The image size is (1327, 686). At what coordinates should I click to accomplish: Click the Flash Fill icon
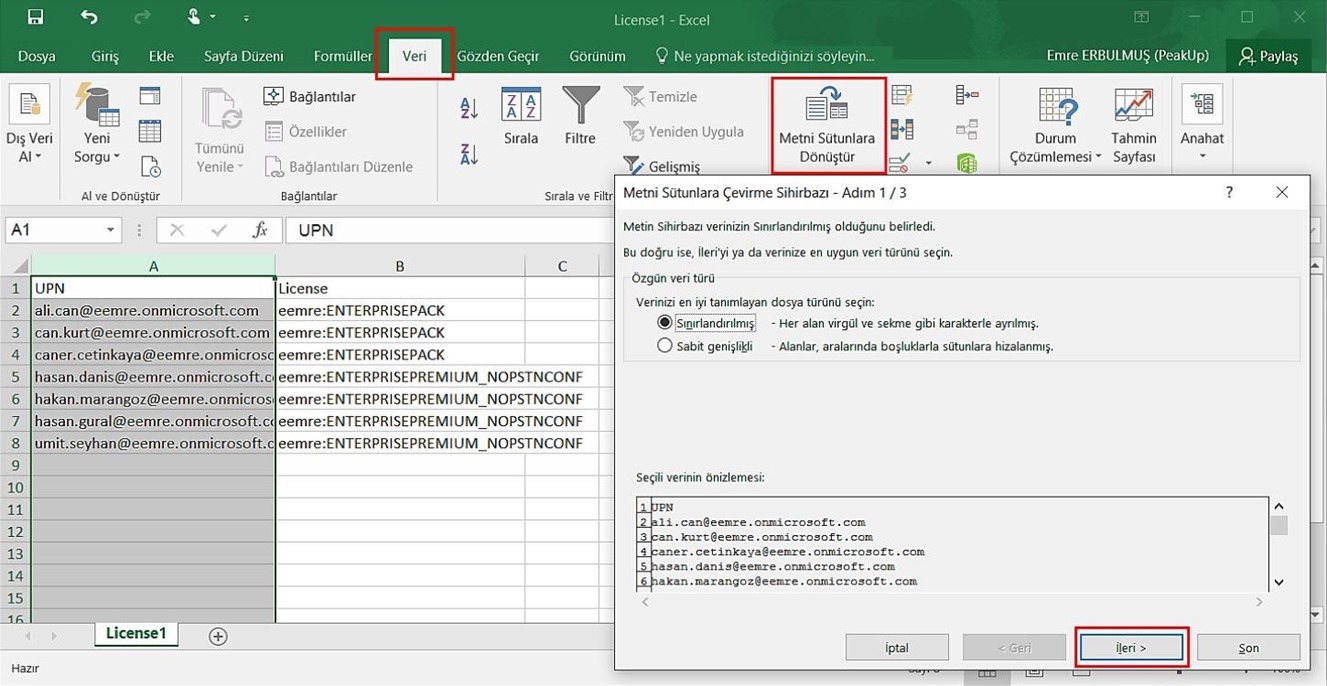coord(902,96)
